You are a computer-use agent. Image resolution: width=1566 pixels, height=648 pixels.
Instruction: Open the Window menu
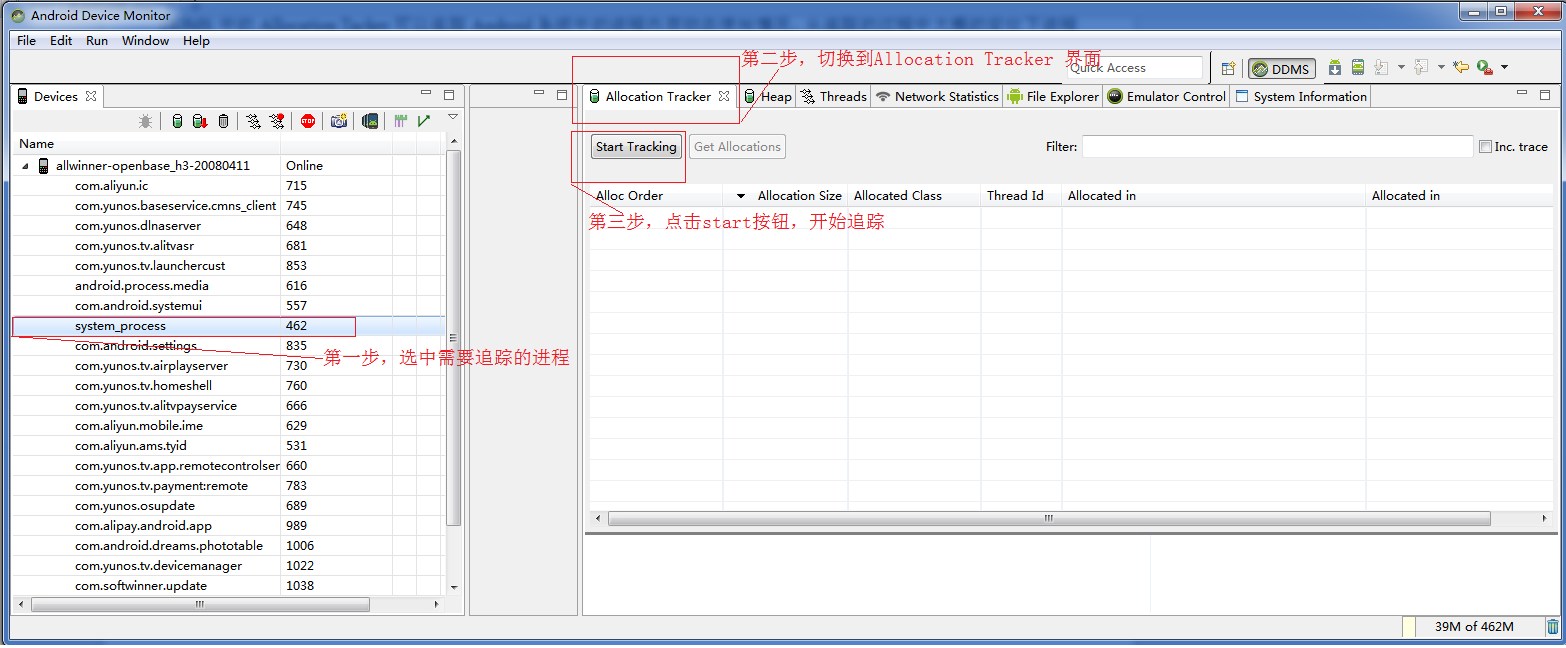(x=146, y=41)
